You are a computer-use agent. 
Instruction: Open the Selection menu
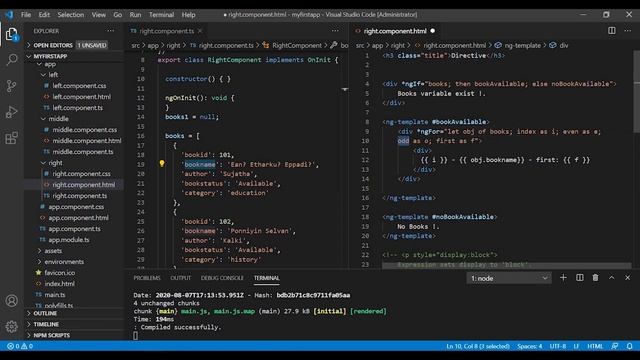click(x=71, y=15)
